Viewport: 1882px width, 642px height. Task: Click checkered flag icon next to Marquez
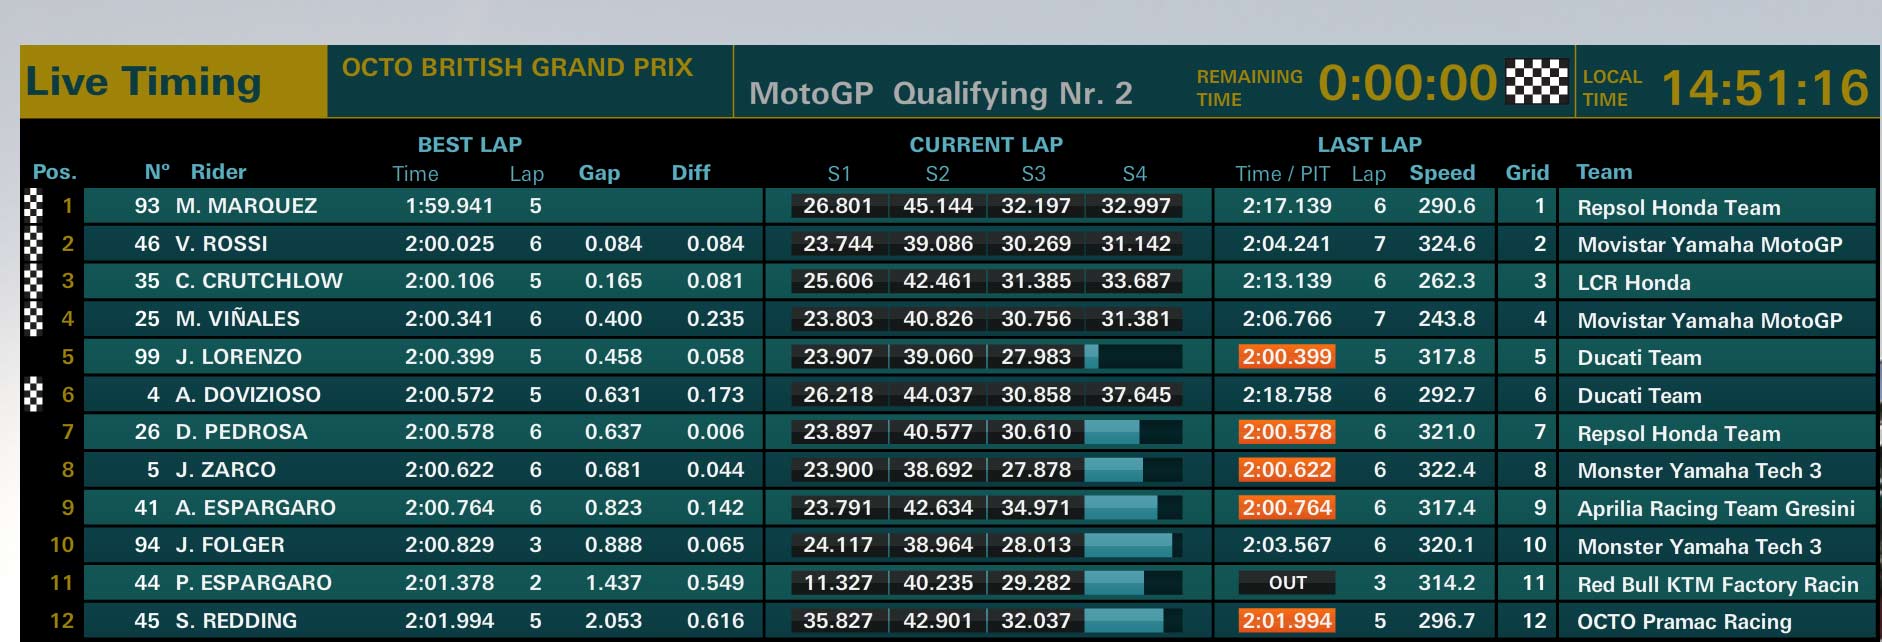pos(34,205)
